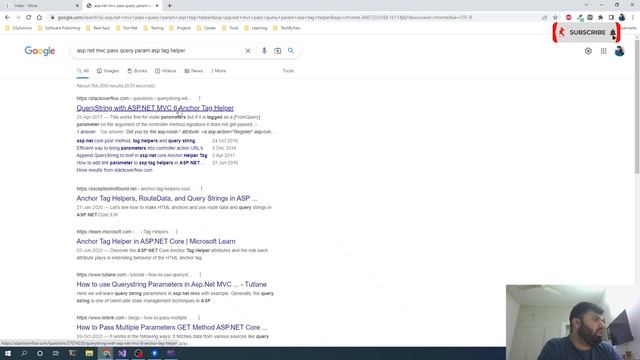Open Anchor Tag Helper Microsoft Learn result
Screen dimensions: 640x360
pyautogui.click(x=156, y=242)
